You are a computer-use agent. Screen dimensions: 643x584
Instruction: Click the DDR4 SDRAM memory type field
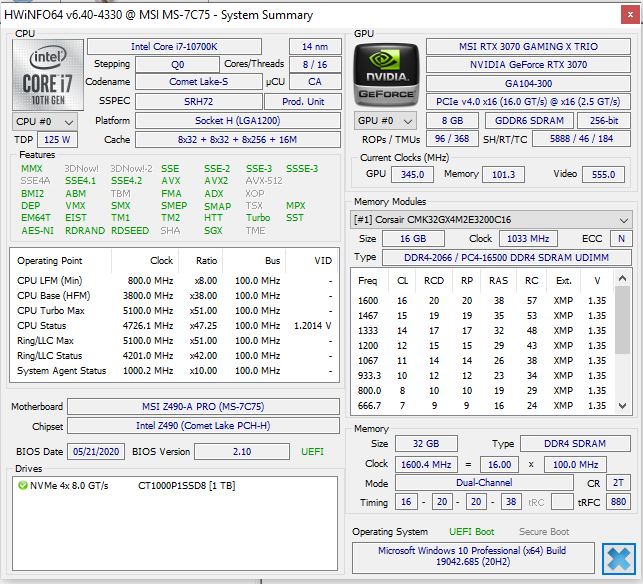[575, 444]
